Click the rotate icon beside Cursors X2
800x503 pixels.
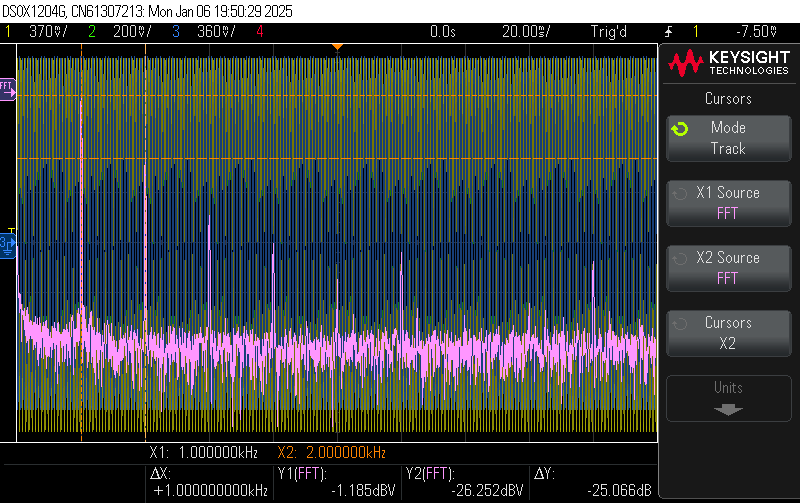[x=680, y=323]
